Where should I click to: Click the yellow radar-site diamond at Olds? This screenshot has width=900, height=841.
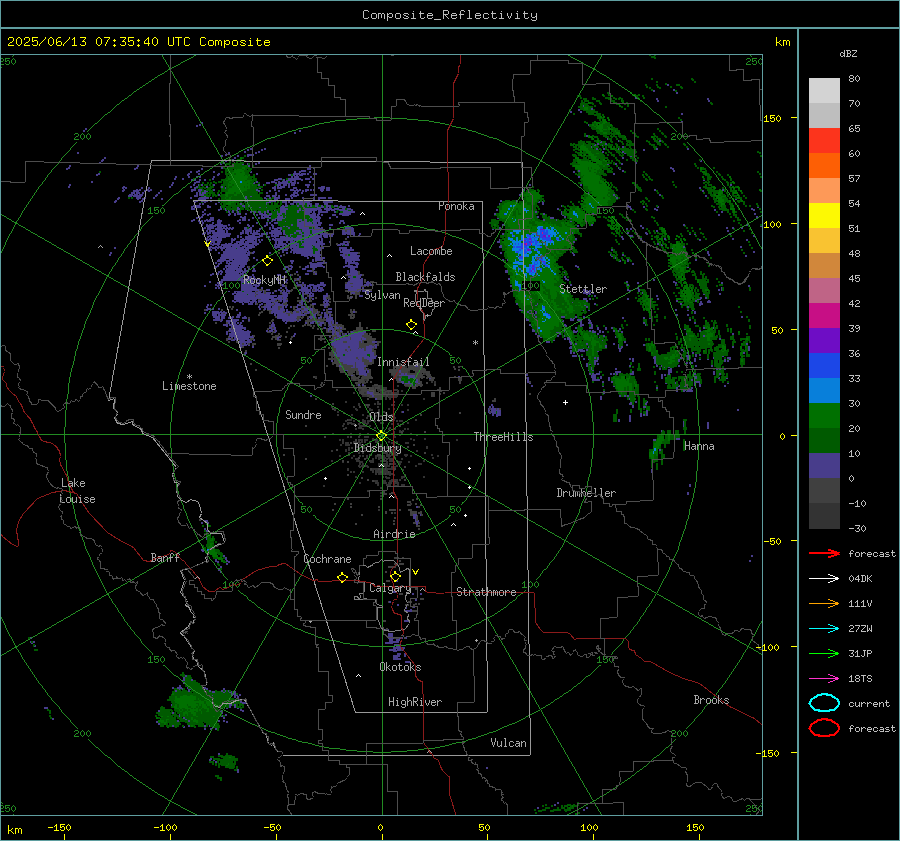(381, 436)
